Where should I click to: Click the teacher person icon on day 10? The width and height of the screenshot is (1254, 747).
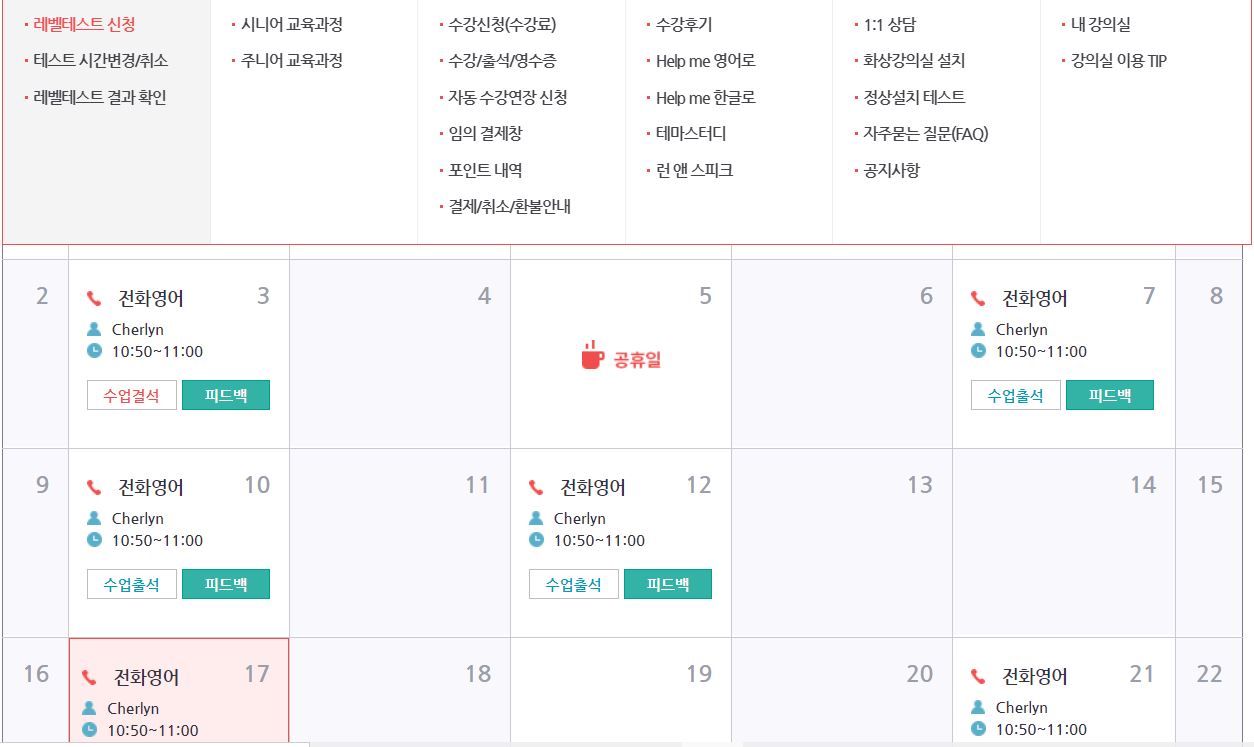point(94,518)
